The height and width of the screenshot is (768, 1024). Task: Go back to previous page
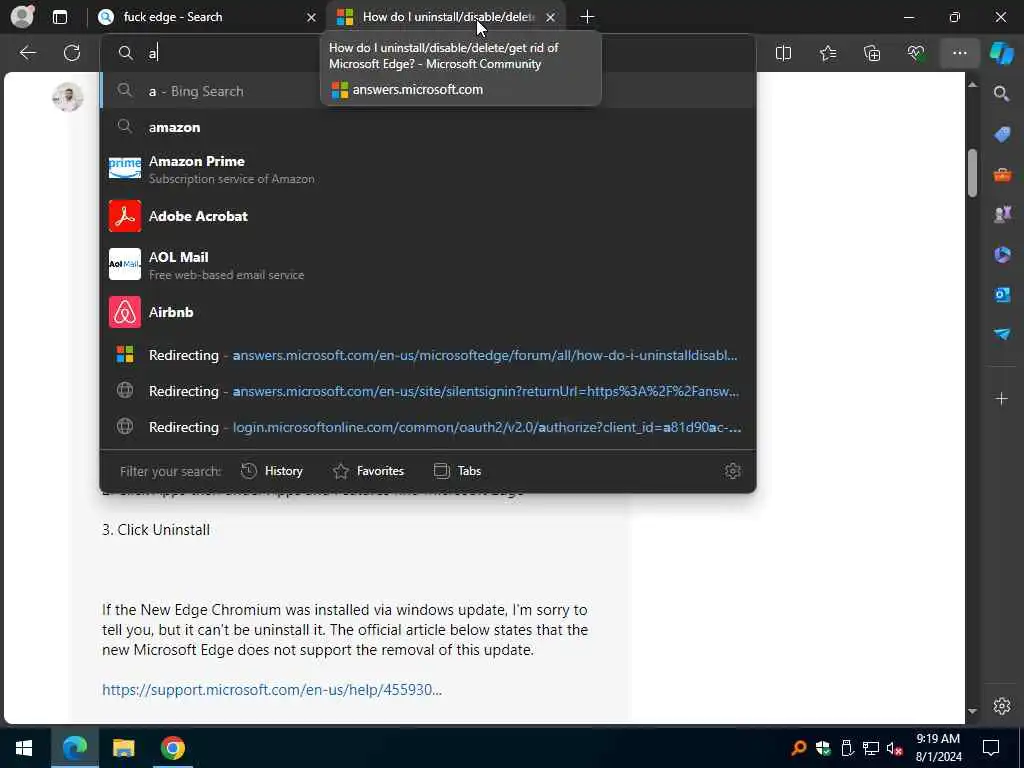27,53
